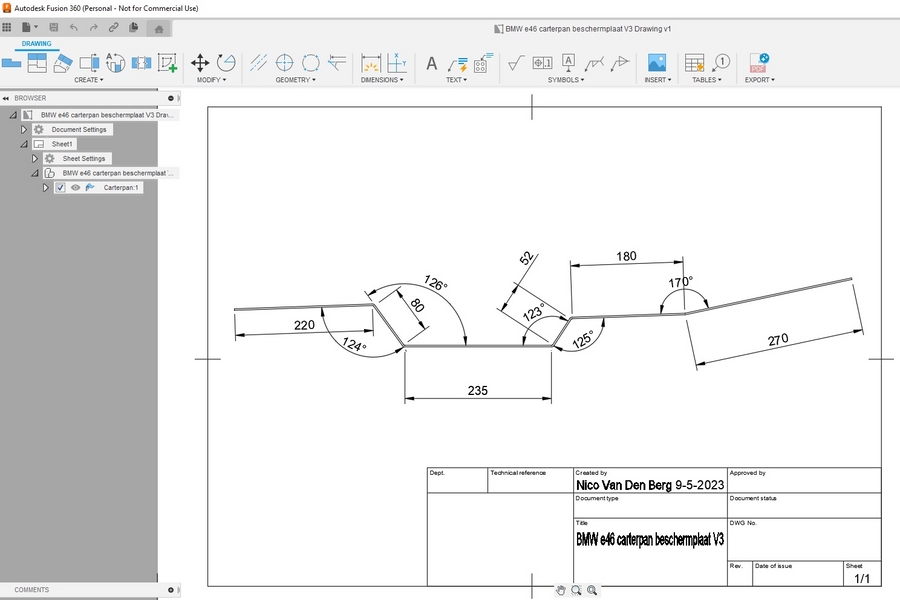Viewport: 900px width, 600px height.
Task: Select the Center Mark Pattern tool
Action: 311,63
